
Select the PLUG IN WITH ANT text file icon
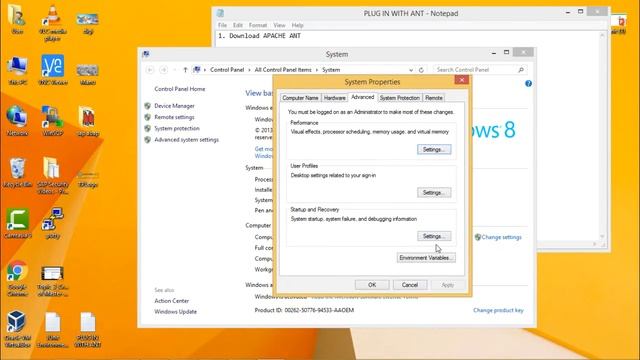[x=88, y=330]
